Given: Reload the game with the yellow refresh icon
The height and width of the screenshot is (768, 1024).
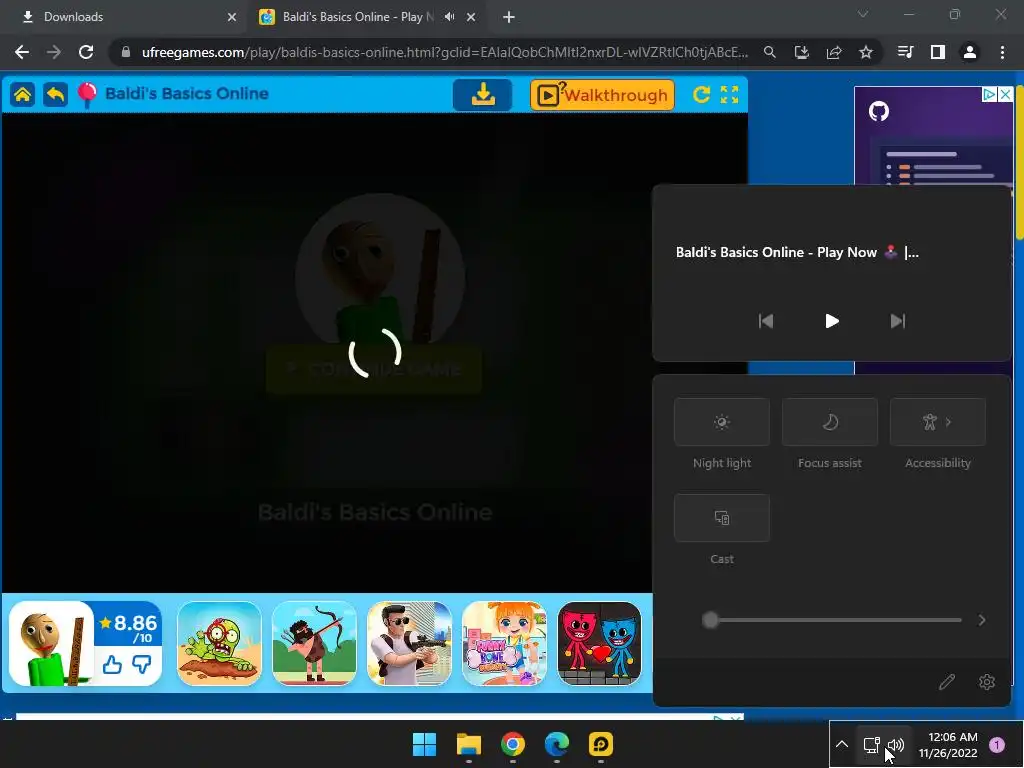Looking at the screenshot, I should click(x=701, y=95).
